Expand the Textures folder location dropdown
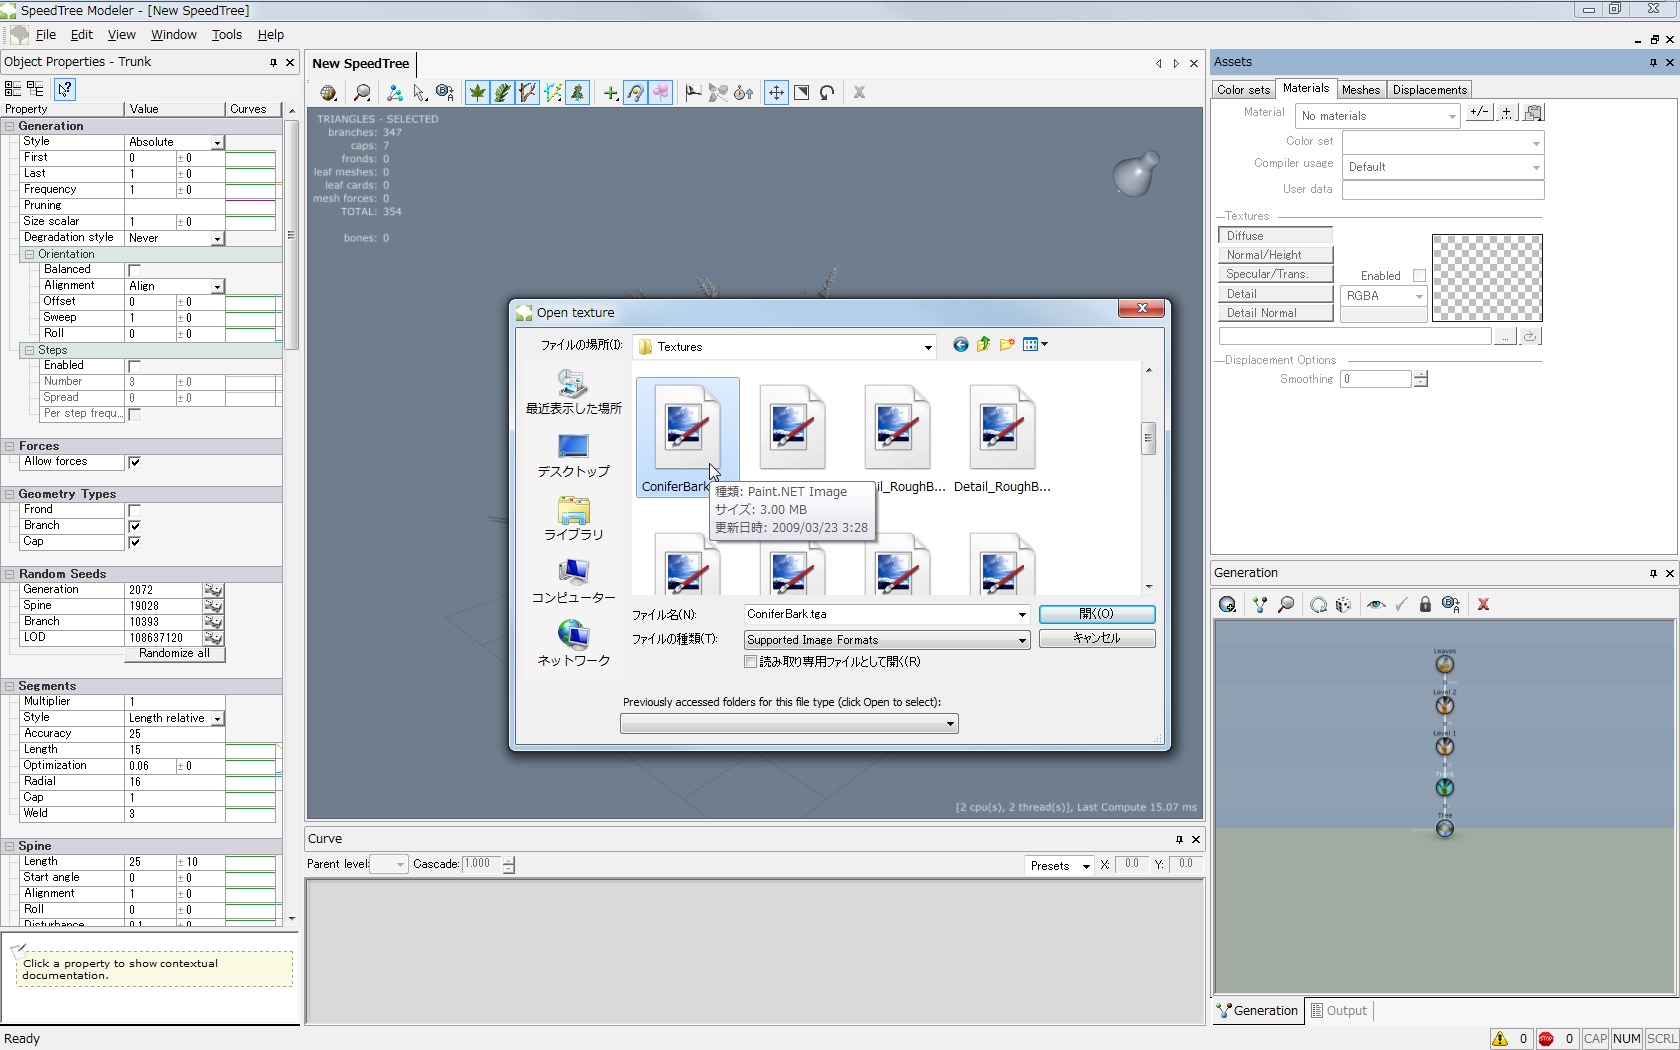This screenshot has height=1050, width=1680. pyautogui.click(x=927, y=347)
